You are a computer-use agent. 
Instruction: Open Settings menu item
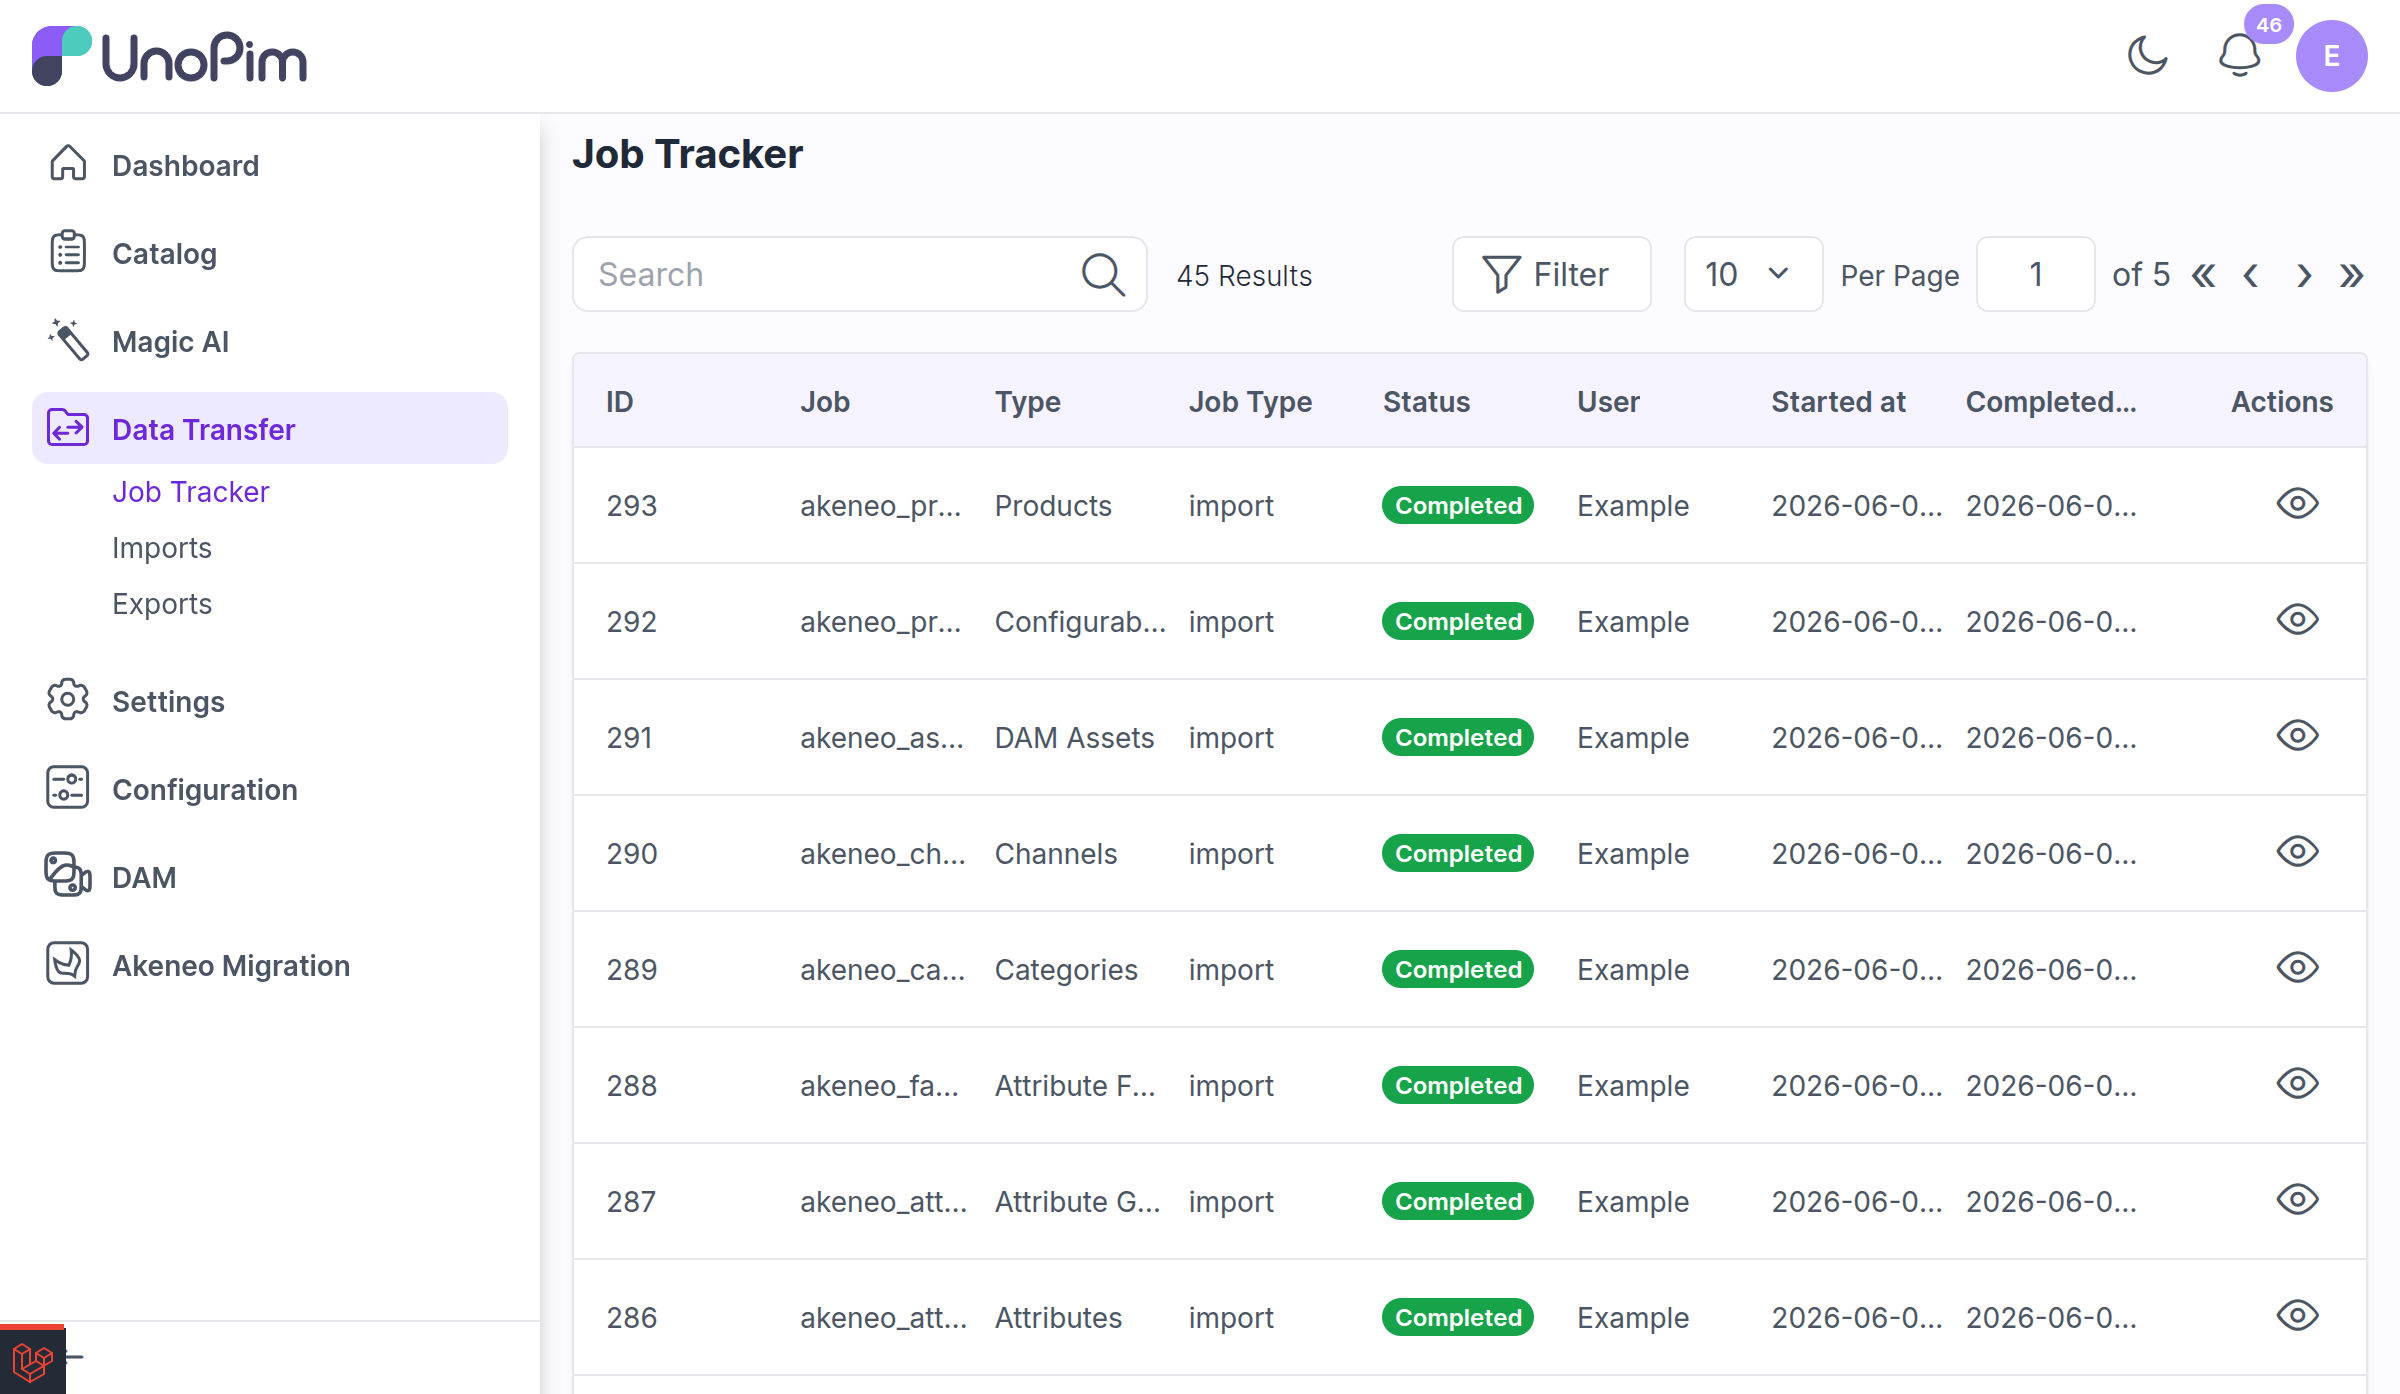(270, 701)
